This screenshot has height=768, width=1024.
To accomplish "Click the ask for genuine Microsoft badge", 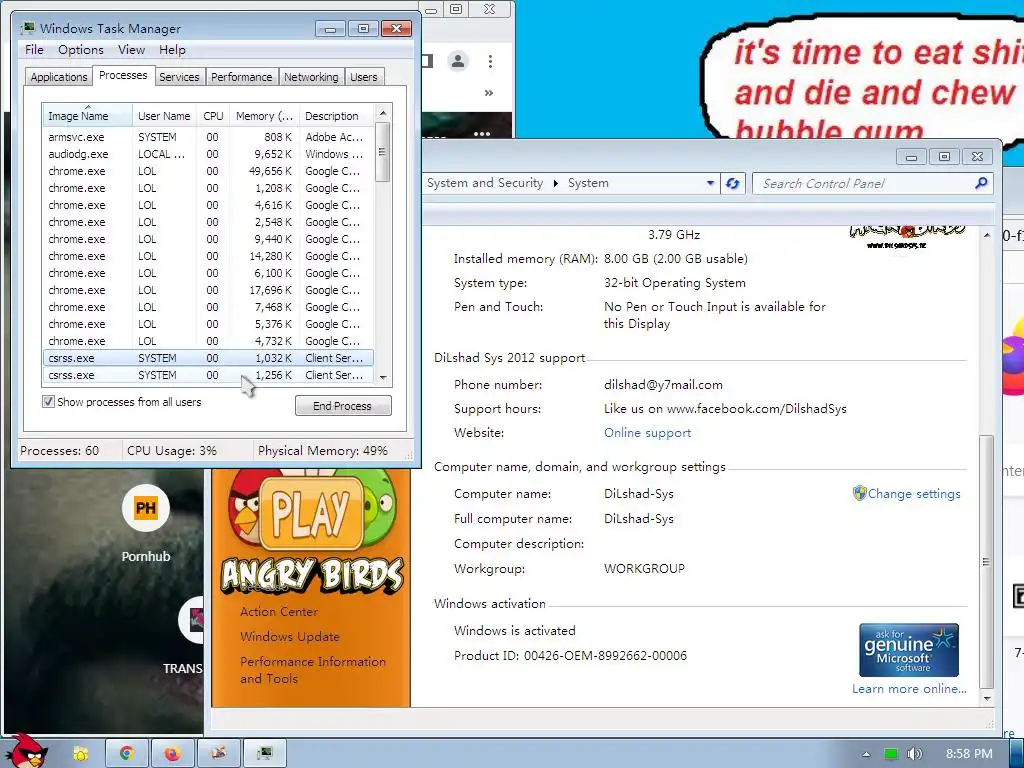I will point(908,650).
